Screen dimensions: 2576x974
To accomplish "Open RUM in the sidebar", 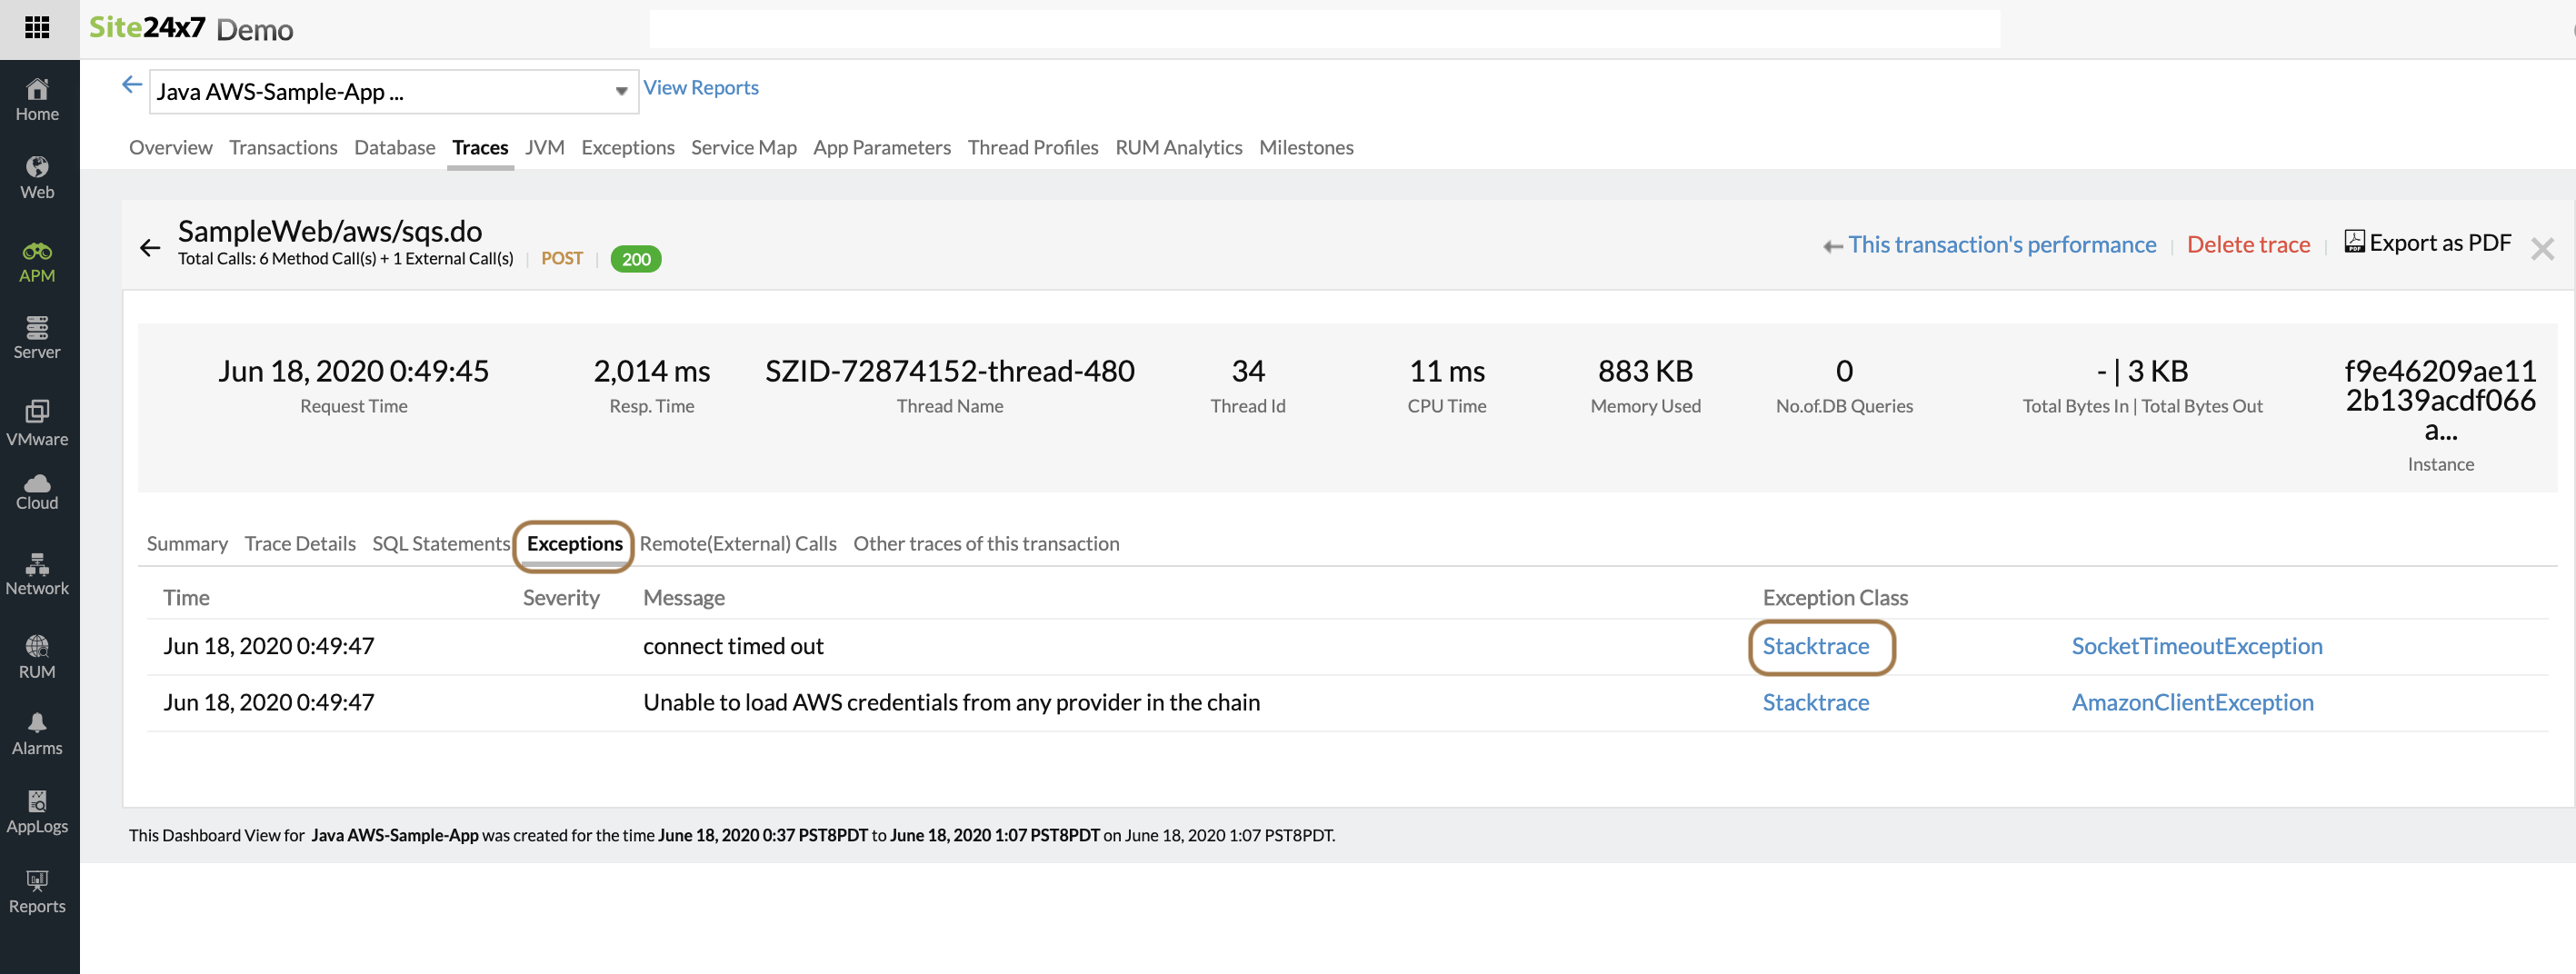I will 37,658.
